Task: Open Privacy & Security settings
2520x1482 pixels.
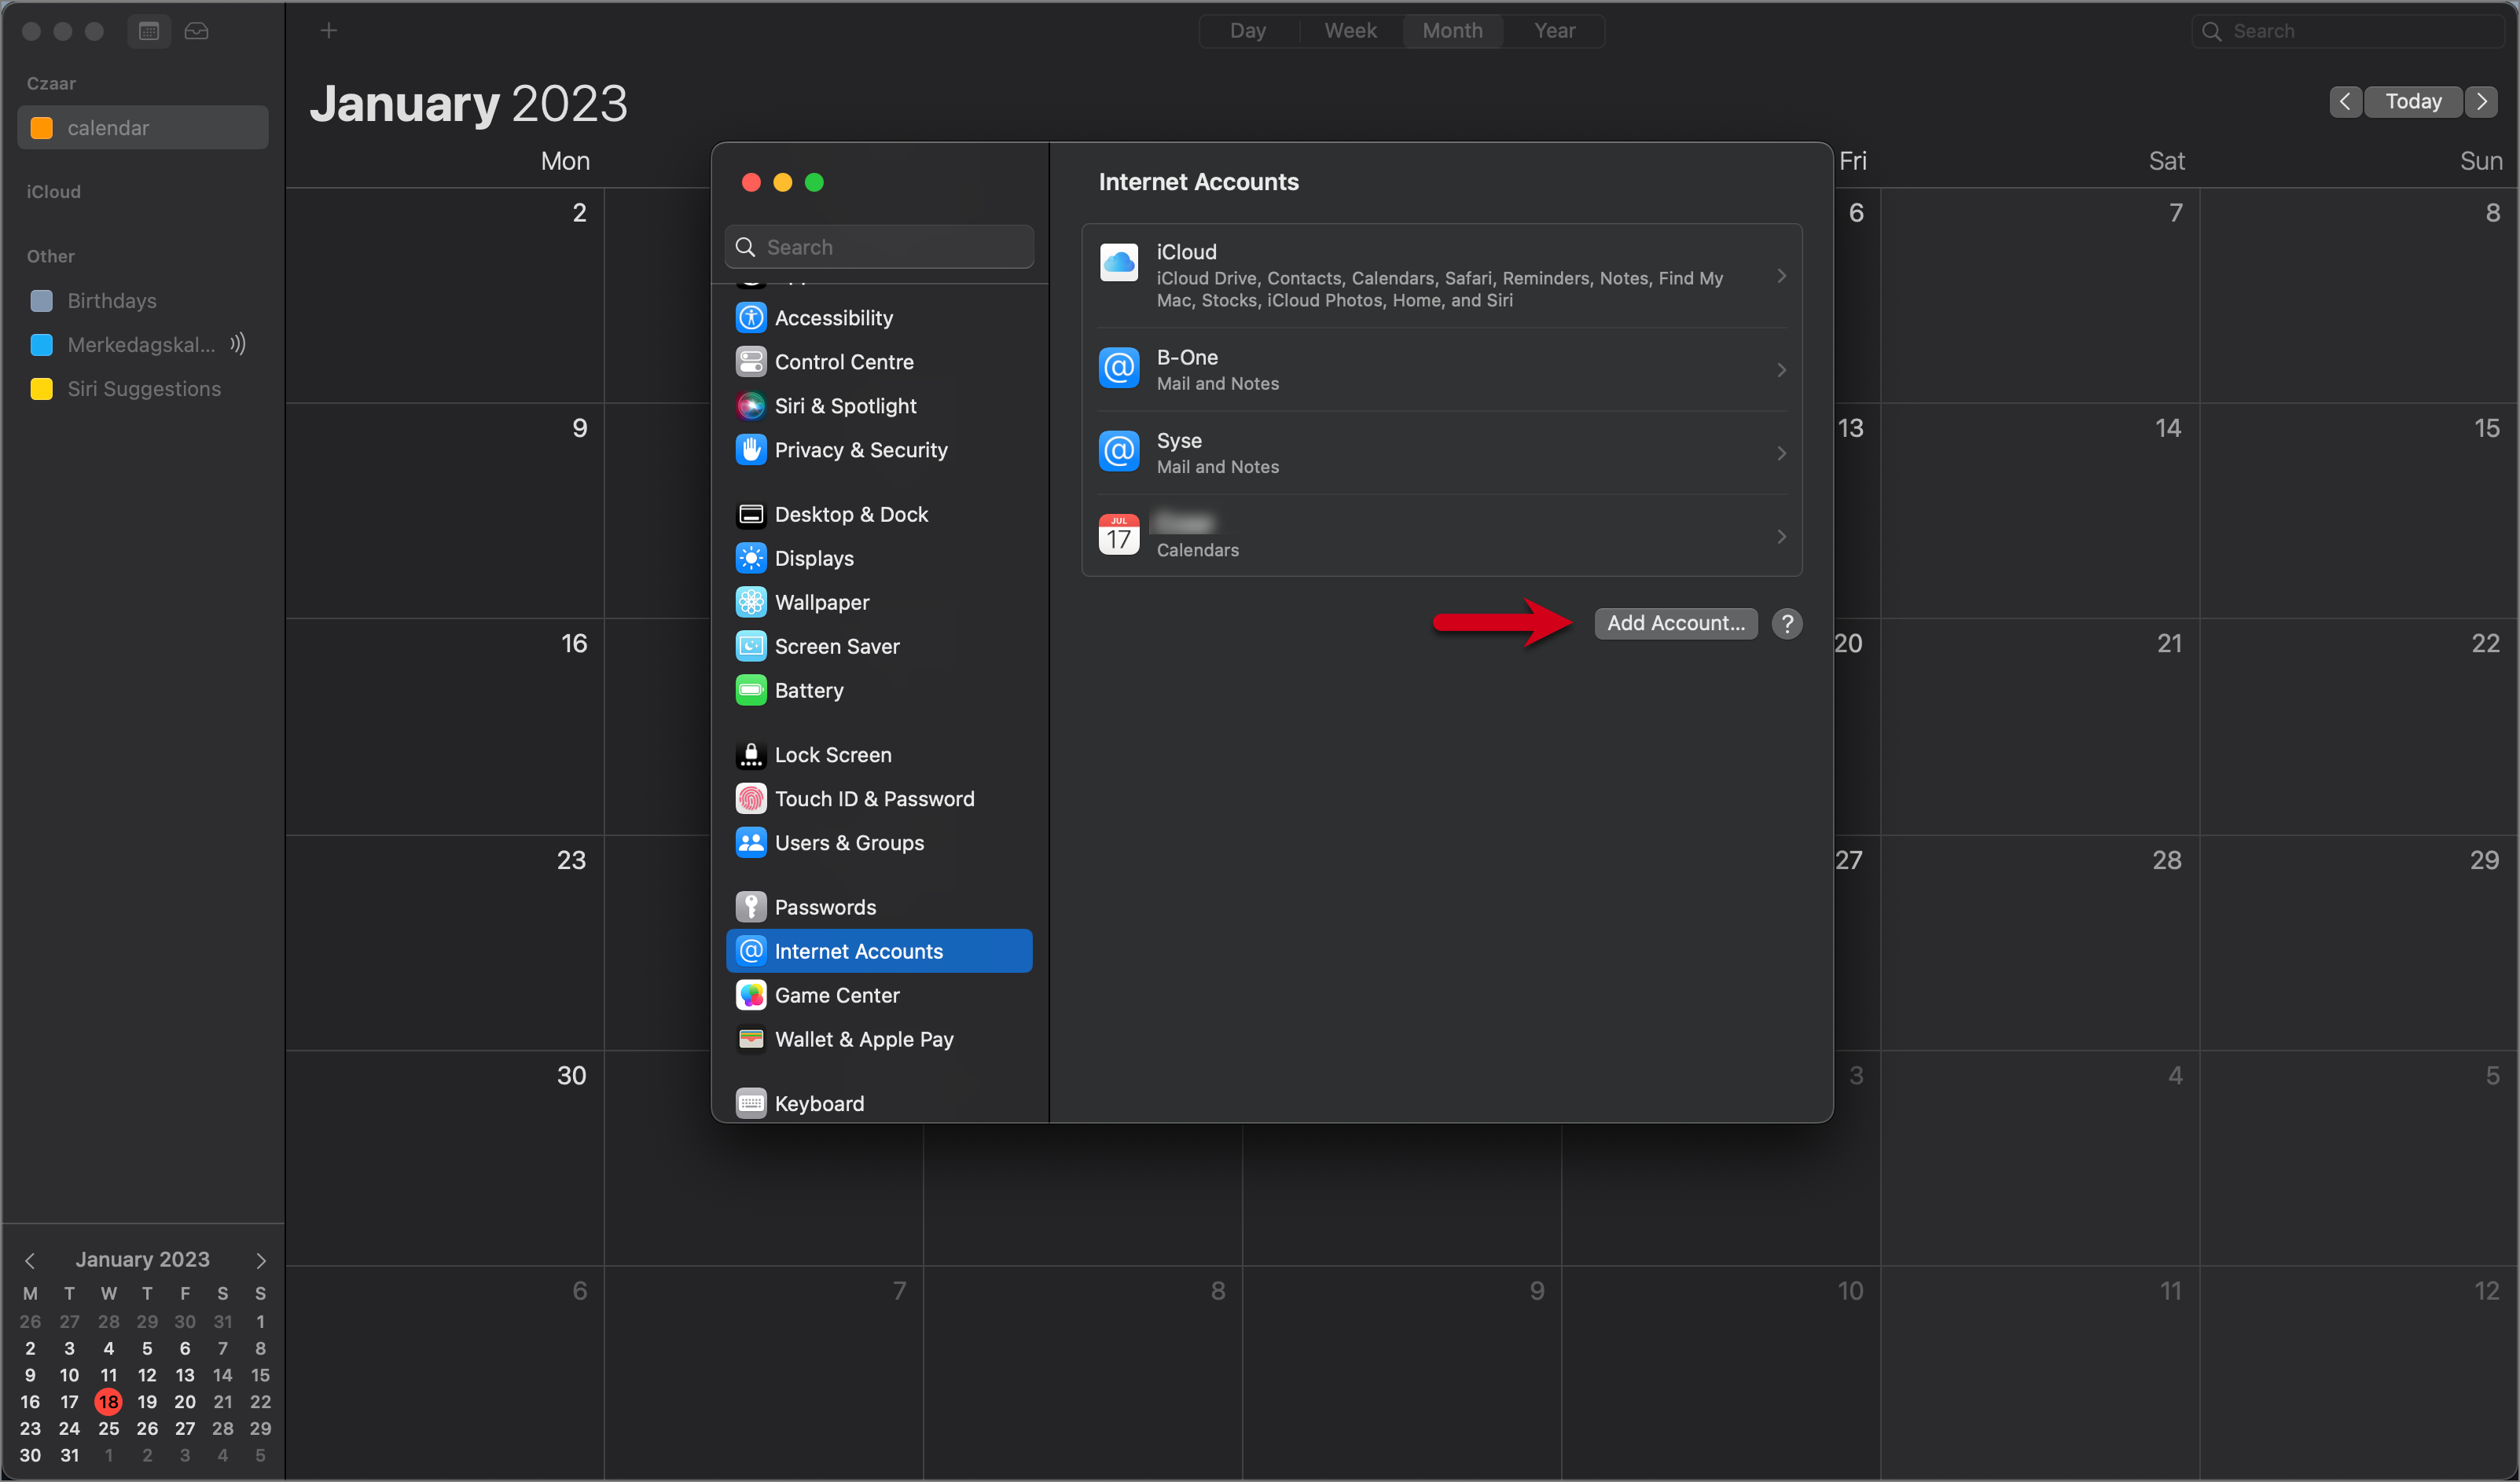Action: point(879,450)
